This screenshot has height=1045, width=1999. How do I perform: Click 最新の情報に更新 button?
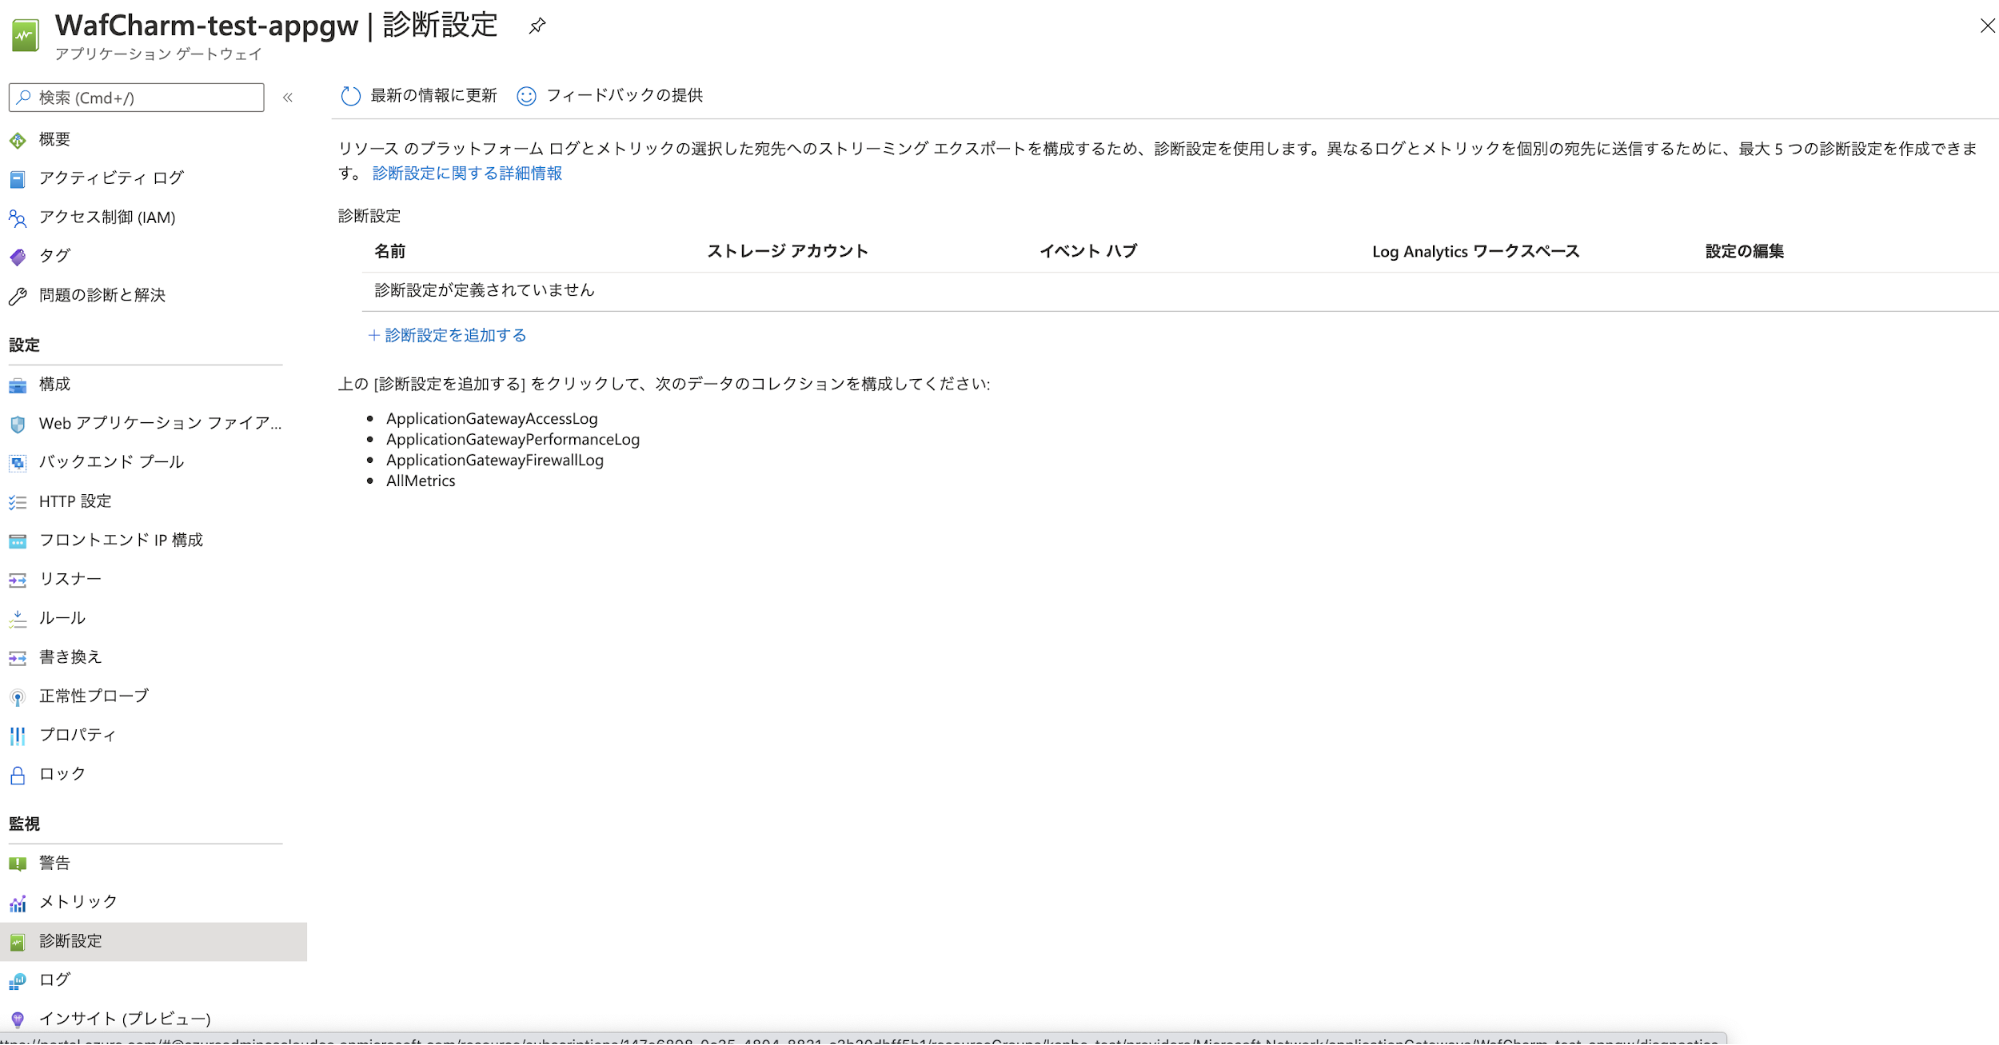point(419,96)
